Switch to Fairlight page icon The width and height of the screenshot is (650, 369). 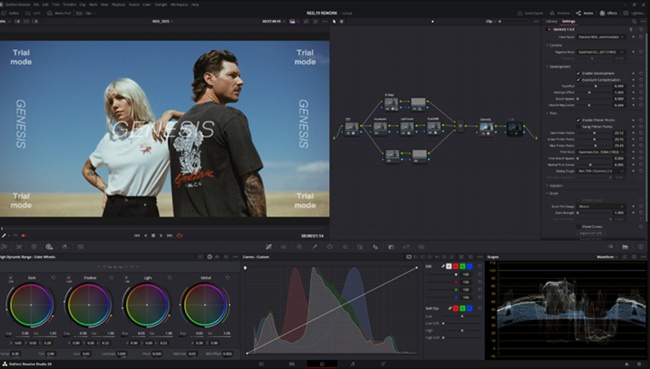click(x=352, y=364)
